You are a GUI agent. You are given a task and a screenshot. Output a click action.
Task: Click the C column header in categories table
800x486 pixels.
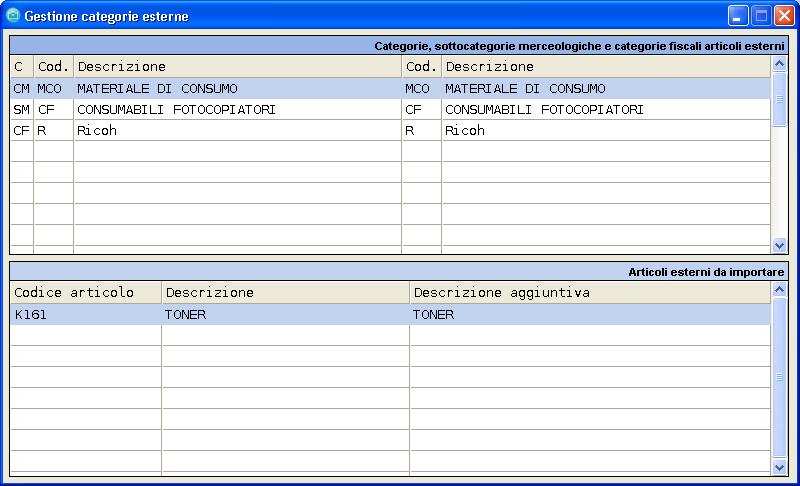click(x=22, y=66)
